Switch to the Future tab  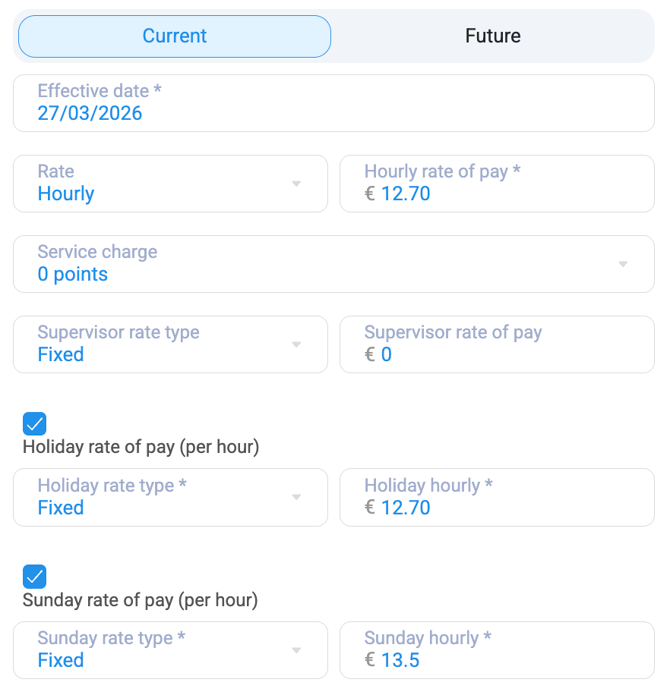click(x=492, y=36)
